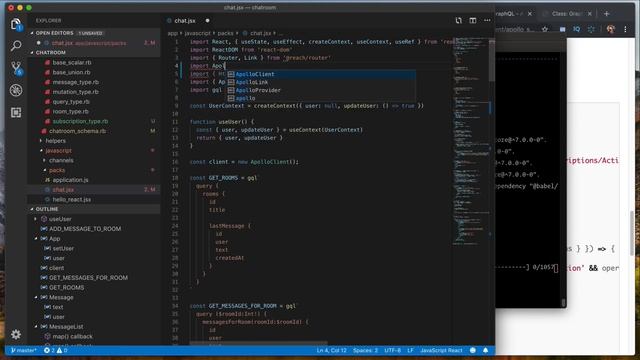Open hello_react.jsx file

[72, 200]
